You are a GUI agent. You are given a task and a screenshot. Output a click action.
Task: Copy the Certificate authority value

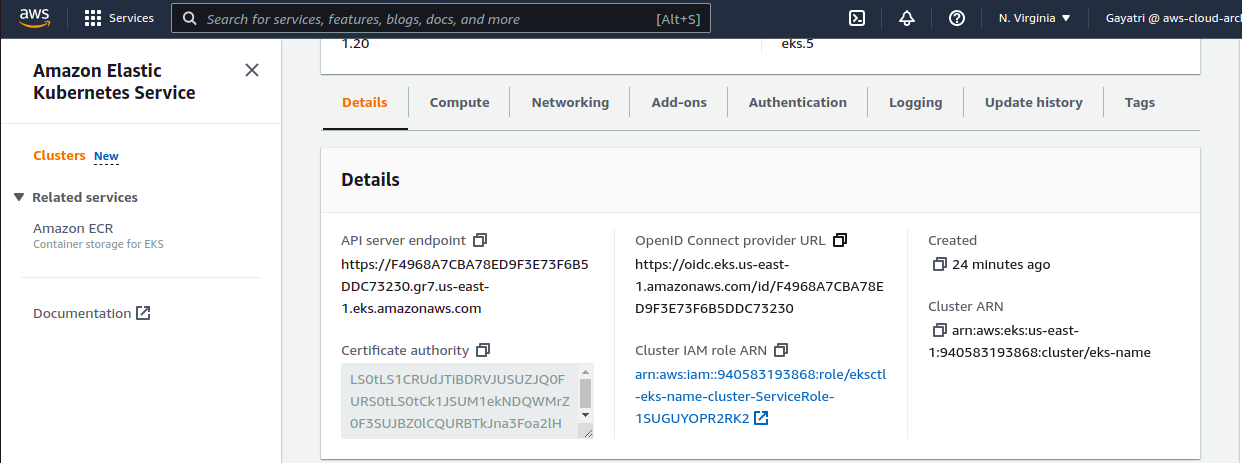(483, 350)
